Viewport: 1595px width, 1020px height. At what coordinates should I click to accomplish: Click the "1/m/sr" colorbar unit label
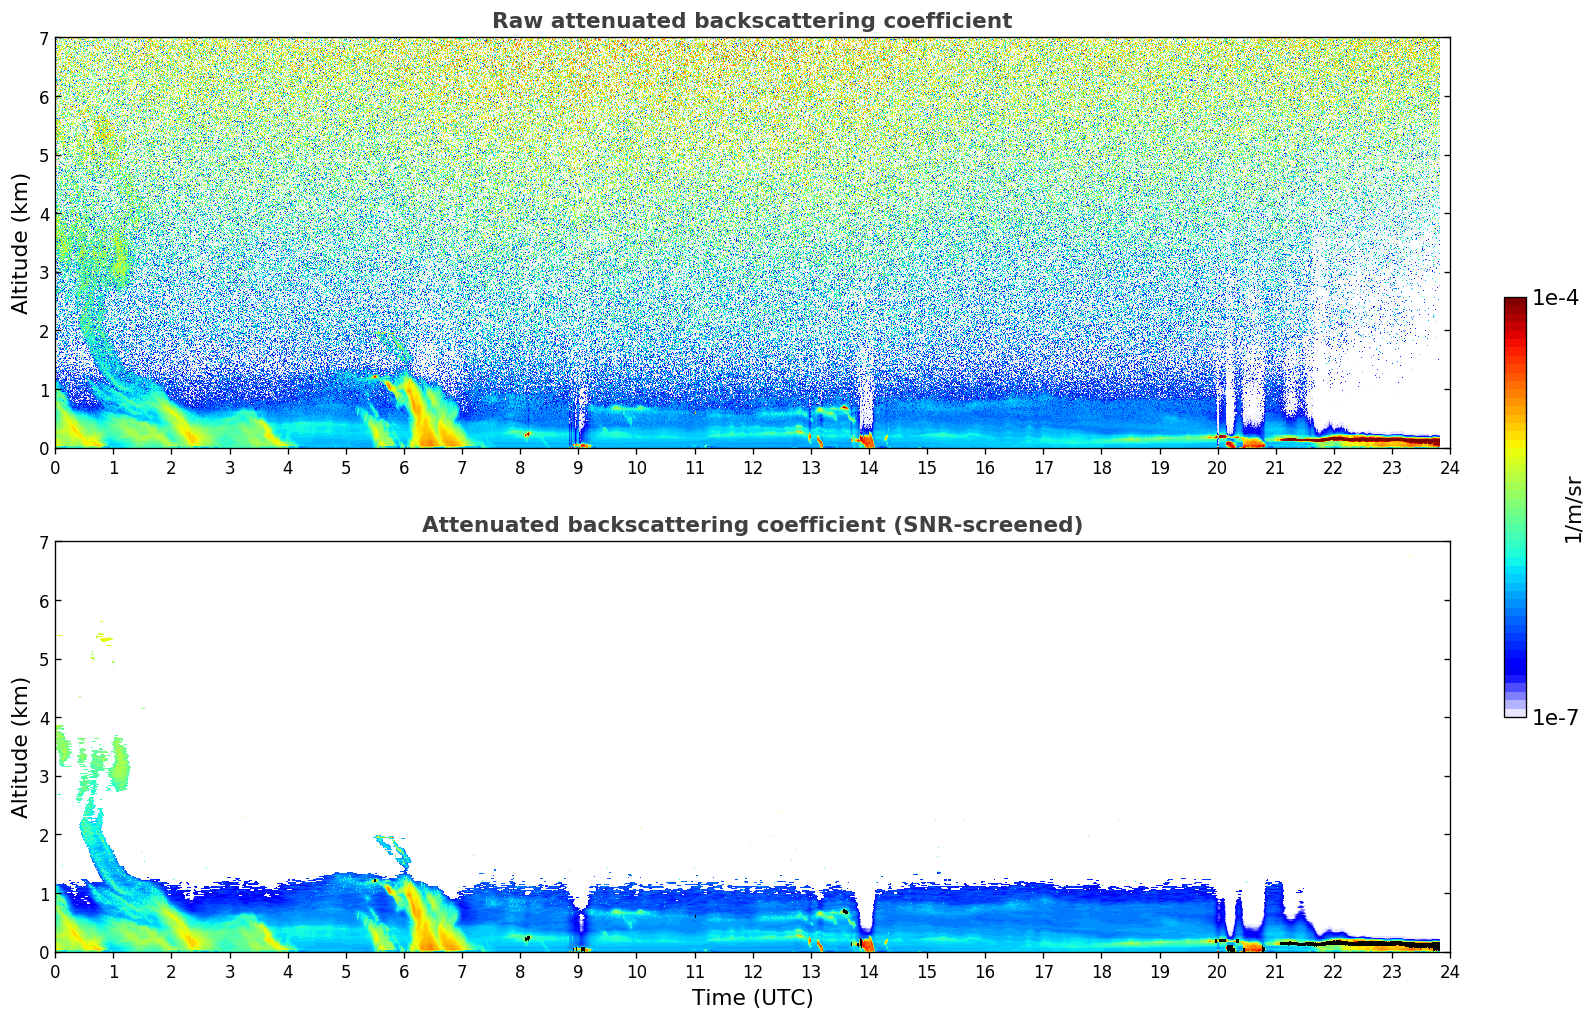1573,508
